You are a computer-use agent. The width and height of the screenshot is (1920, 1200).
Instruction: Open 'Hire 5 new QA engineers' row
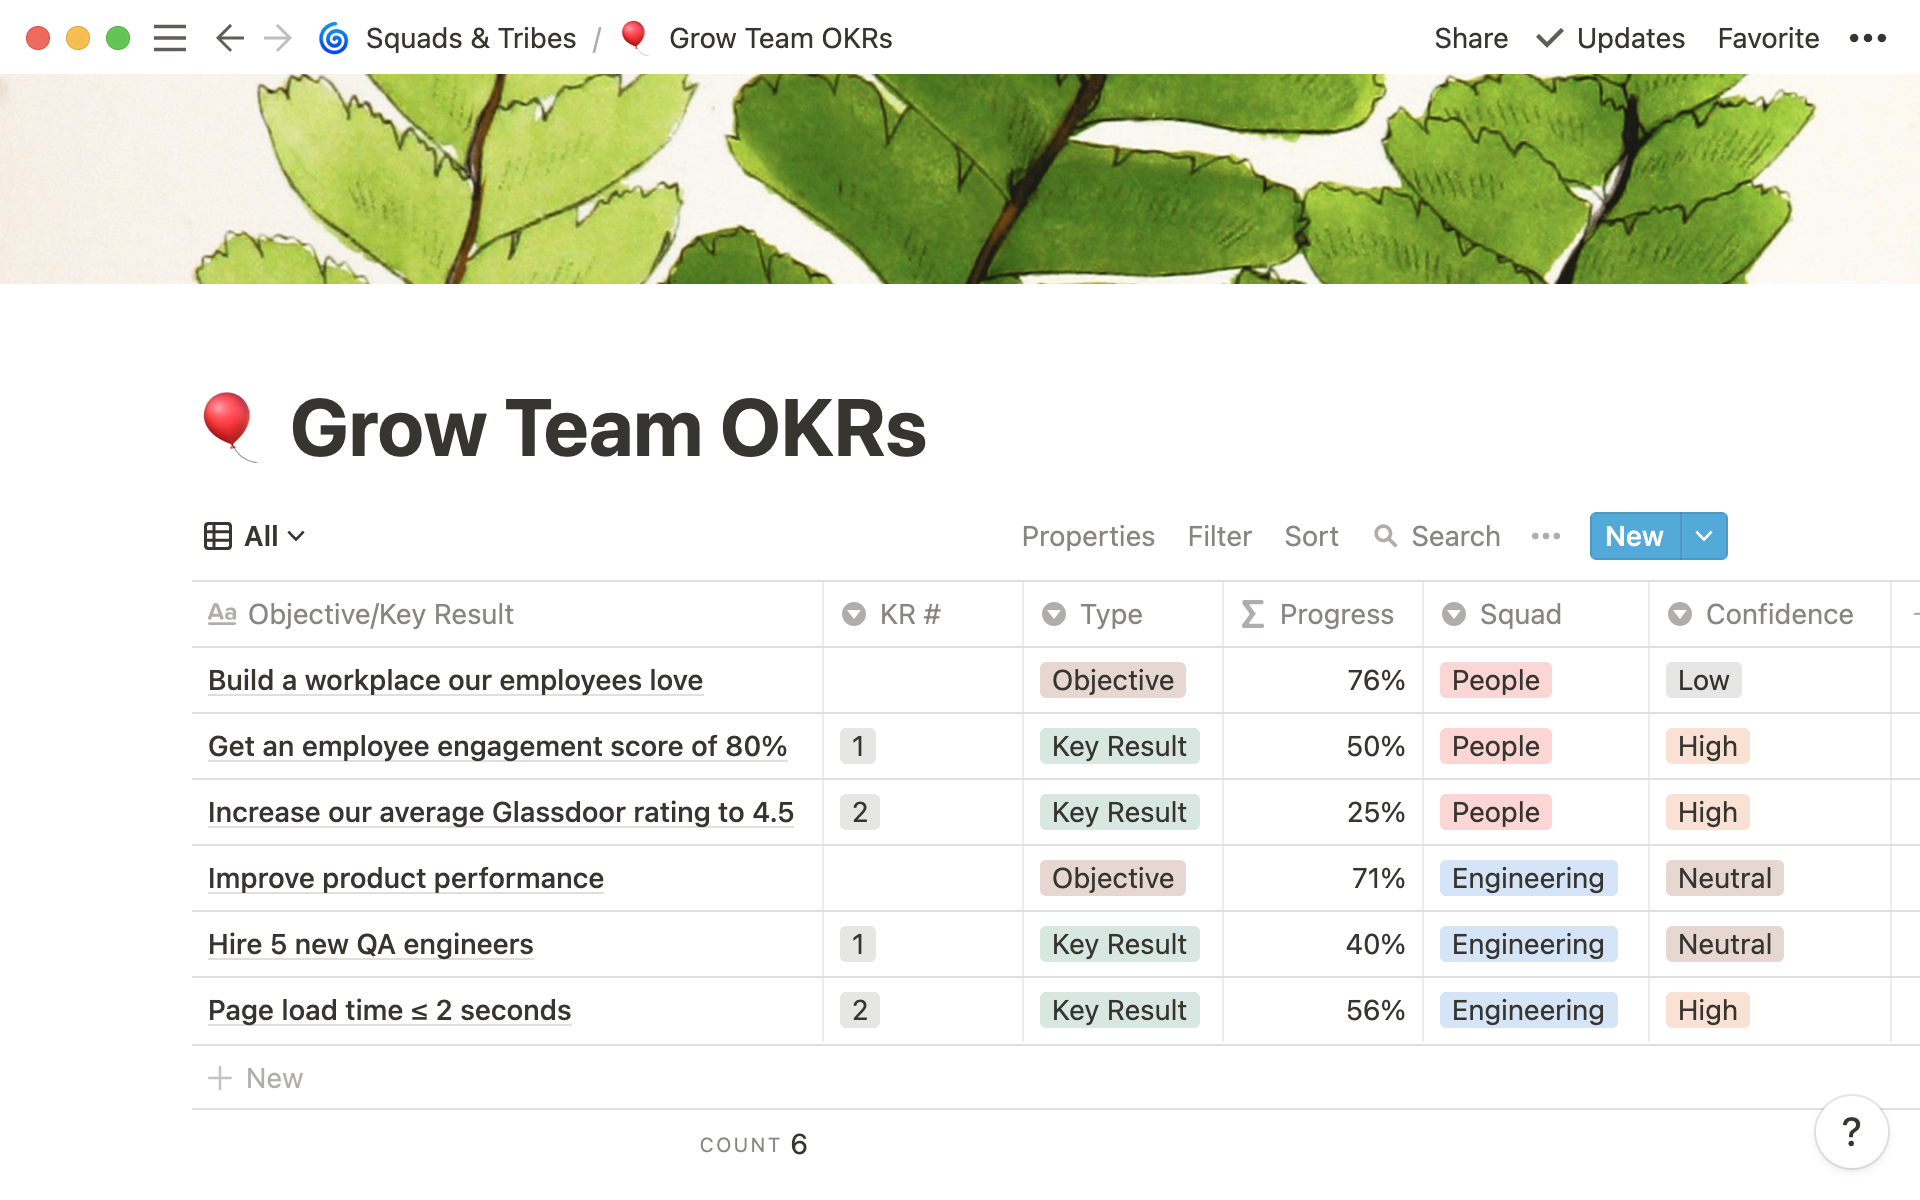(371, 944)
